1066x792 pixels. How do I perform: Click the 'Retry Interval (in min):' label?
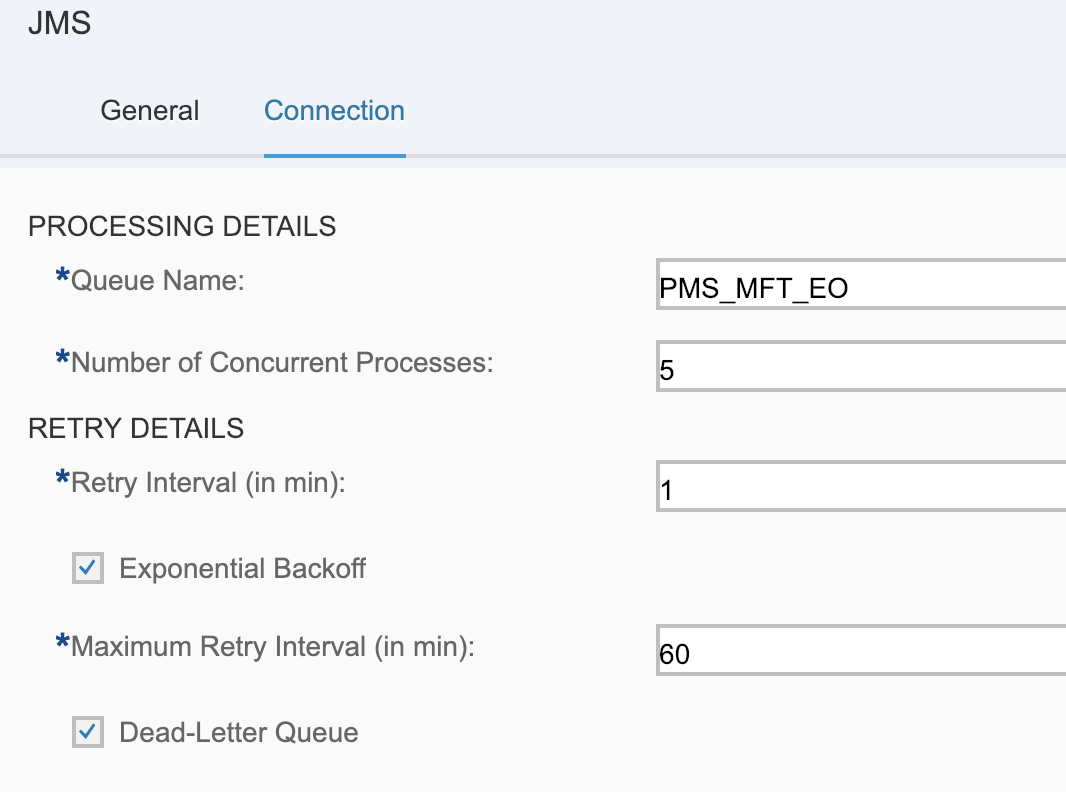(x=208, y=483)
